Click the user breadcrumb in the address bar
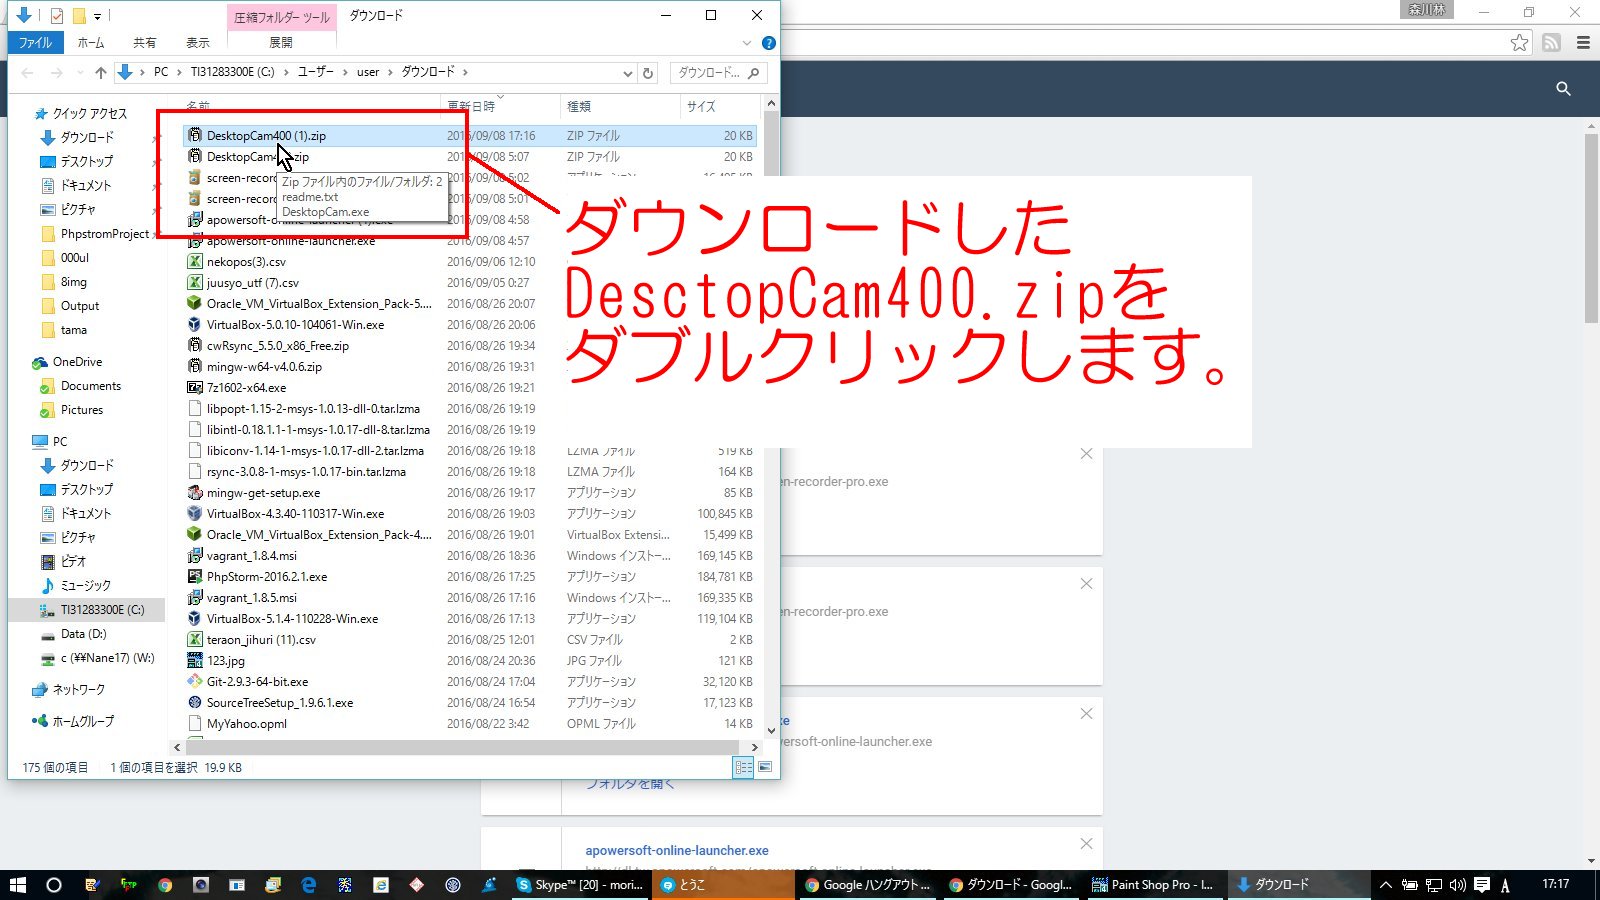 click(x=368, y=72)
